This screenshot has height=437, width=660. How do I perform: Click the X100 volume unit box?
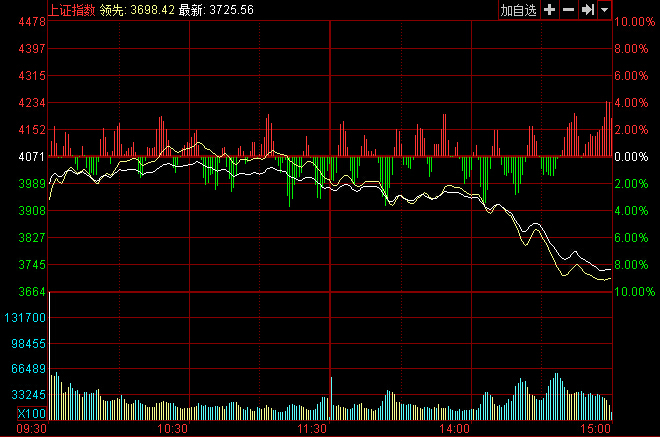tap(32, 413)
